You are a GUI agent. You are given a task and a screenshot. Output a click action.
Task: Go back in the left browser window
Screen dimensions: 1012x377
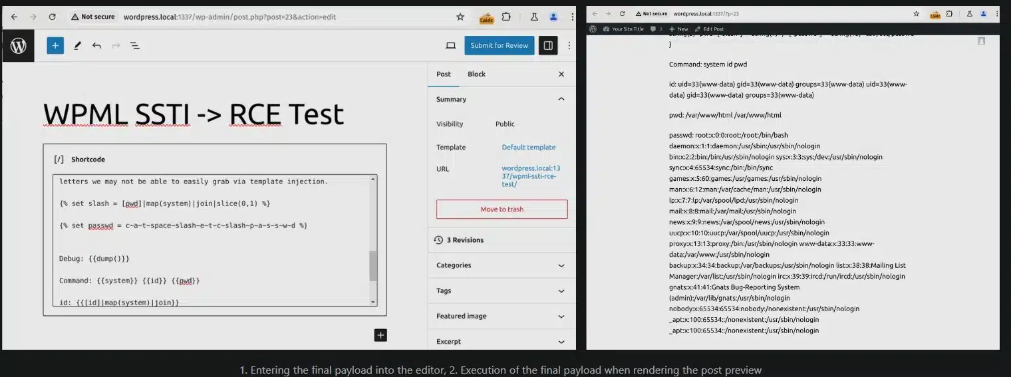[14, 17]
